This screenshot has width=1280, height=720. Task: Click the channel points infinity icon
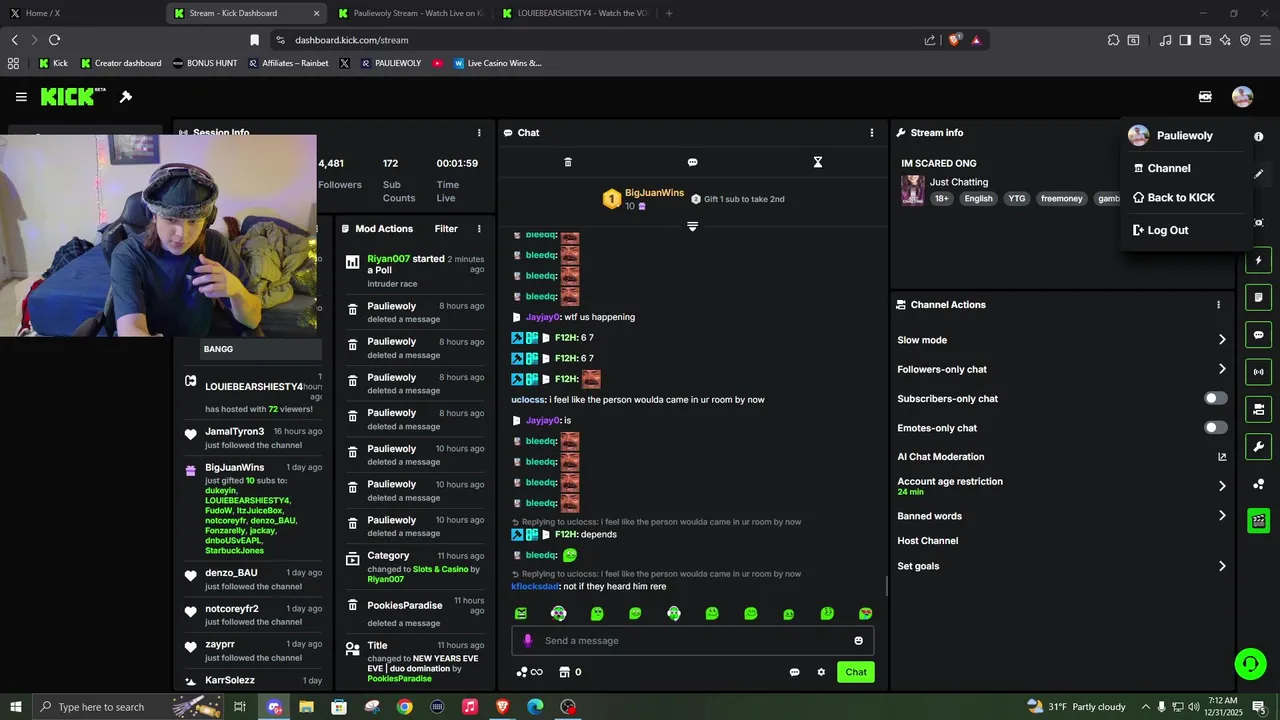[x=530, y=672]
